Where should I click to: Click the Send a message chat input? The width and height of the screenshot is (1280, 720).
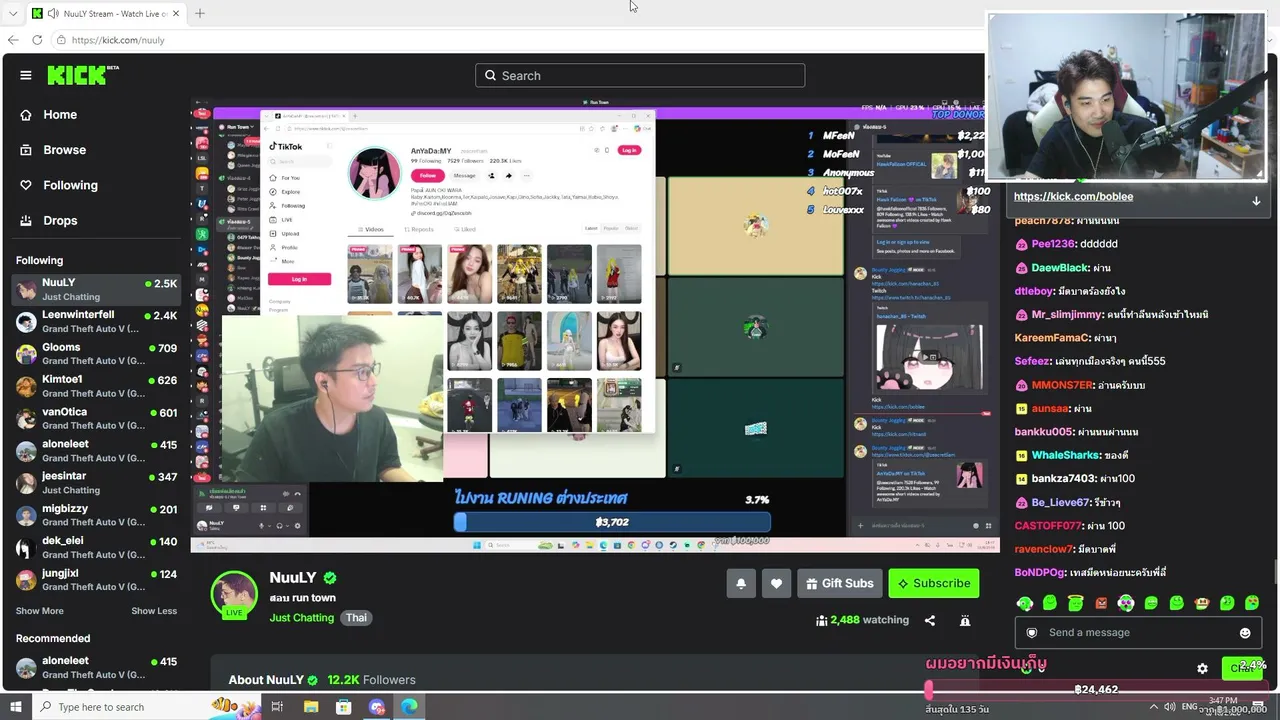pyautogui.click(x=1138, y=632)
